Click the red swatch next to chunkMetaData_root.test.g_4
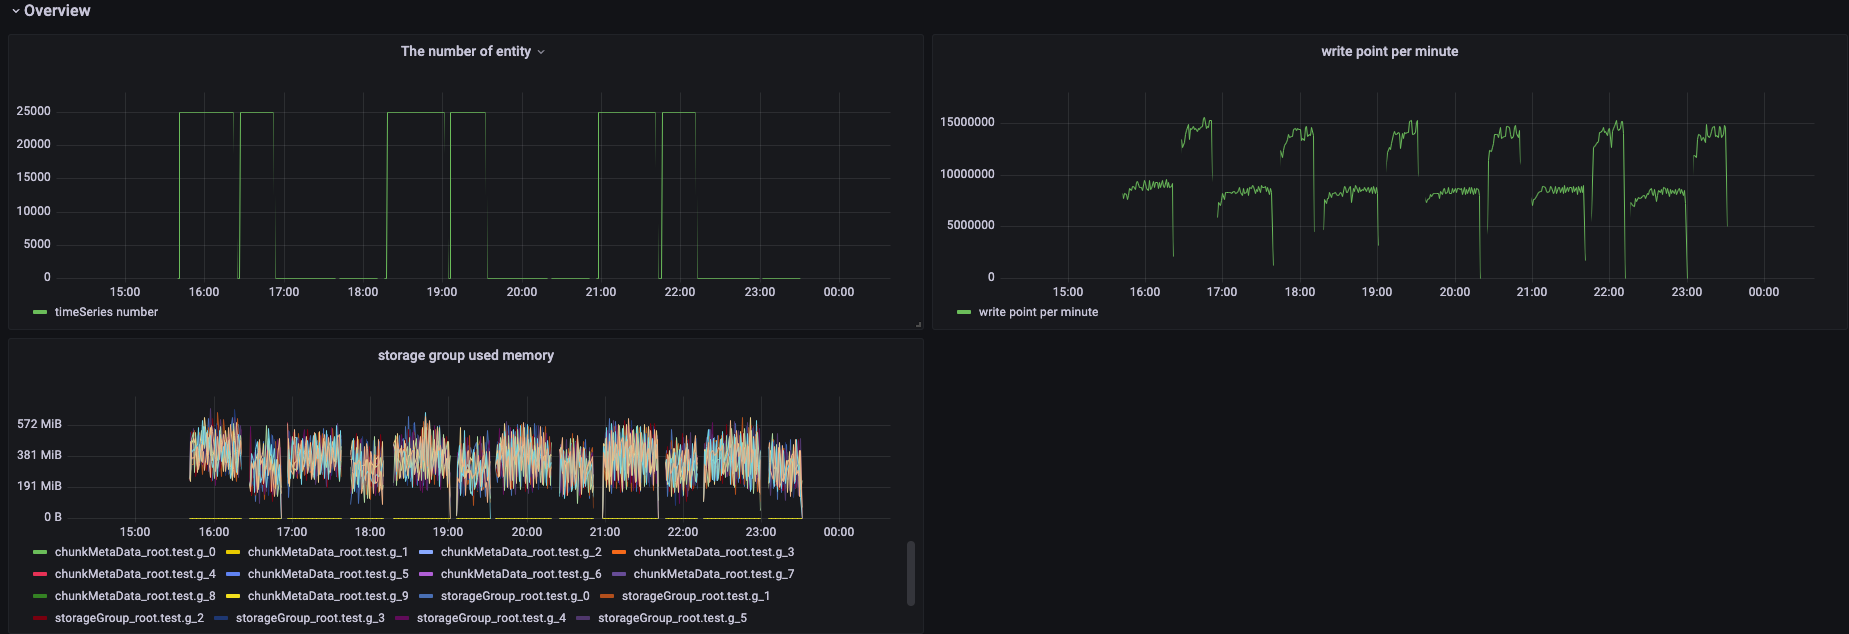Image resolution: width=1849 pixels, height=634 pixels. tap(40, 574)
